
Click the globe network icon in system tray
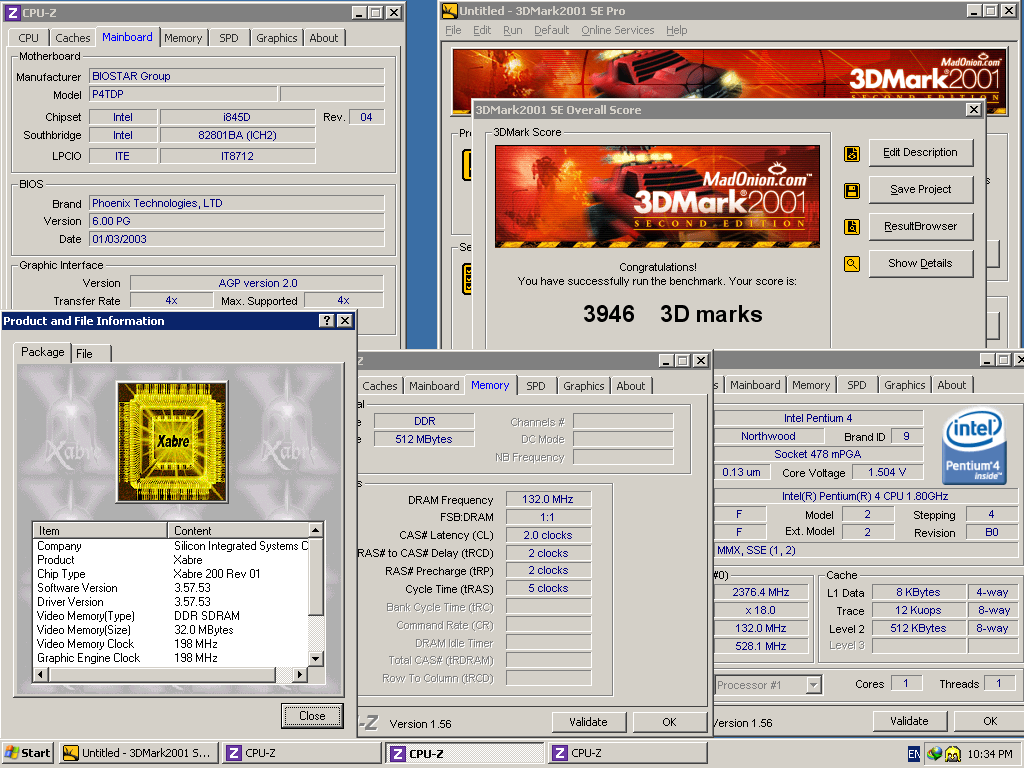click(x=935, y=754)
